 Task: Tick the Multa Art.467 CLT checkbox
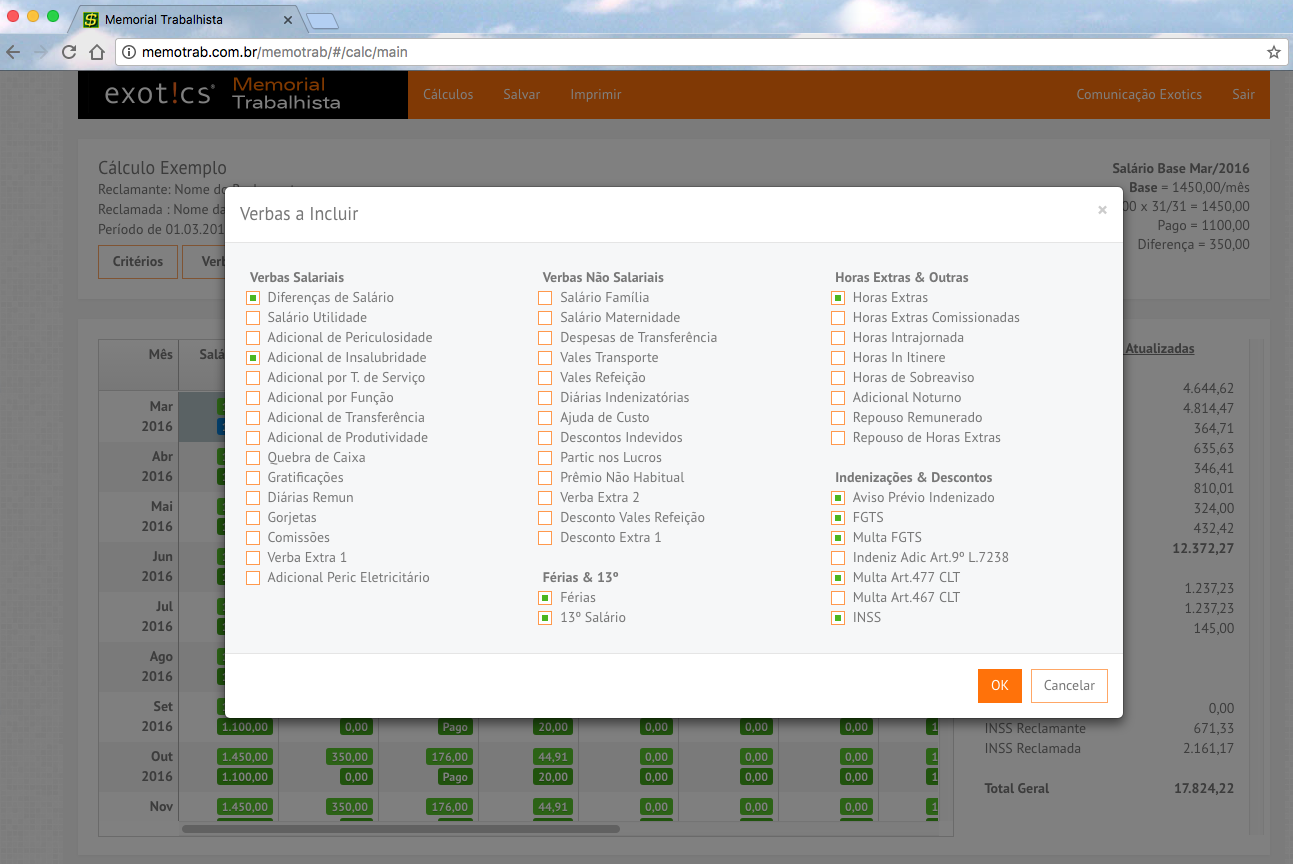click(838, 598)
